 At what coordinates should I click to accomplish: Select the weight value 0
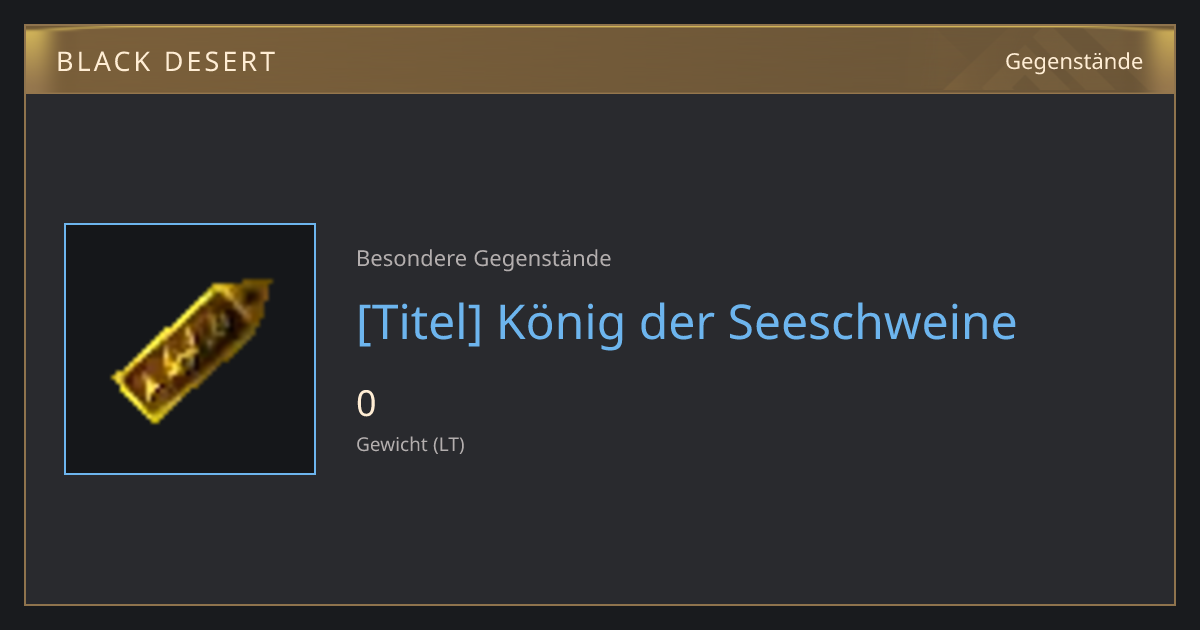pyautogui.click(x=366, y=404)
